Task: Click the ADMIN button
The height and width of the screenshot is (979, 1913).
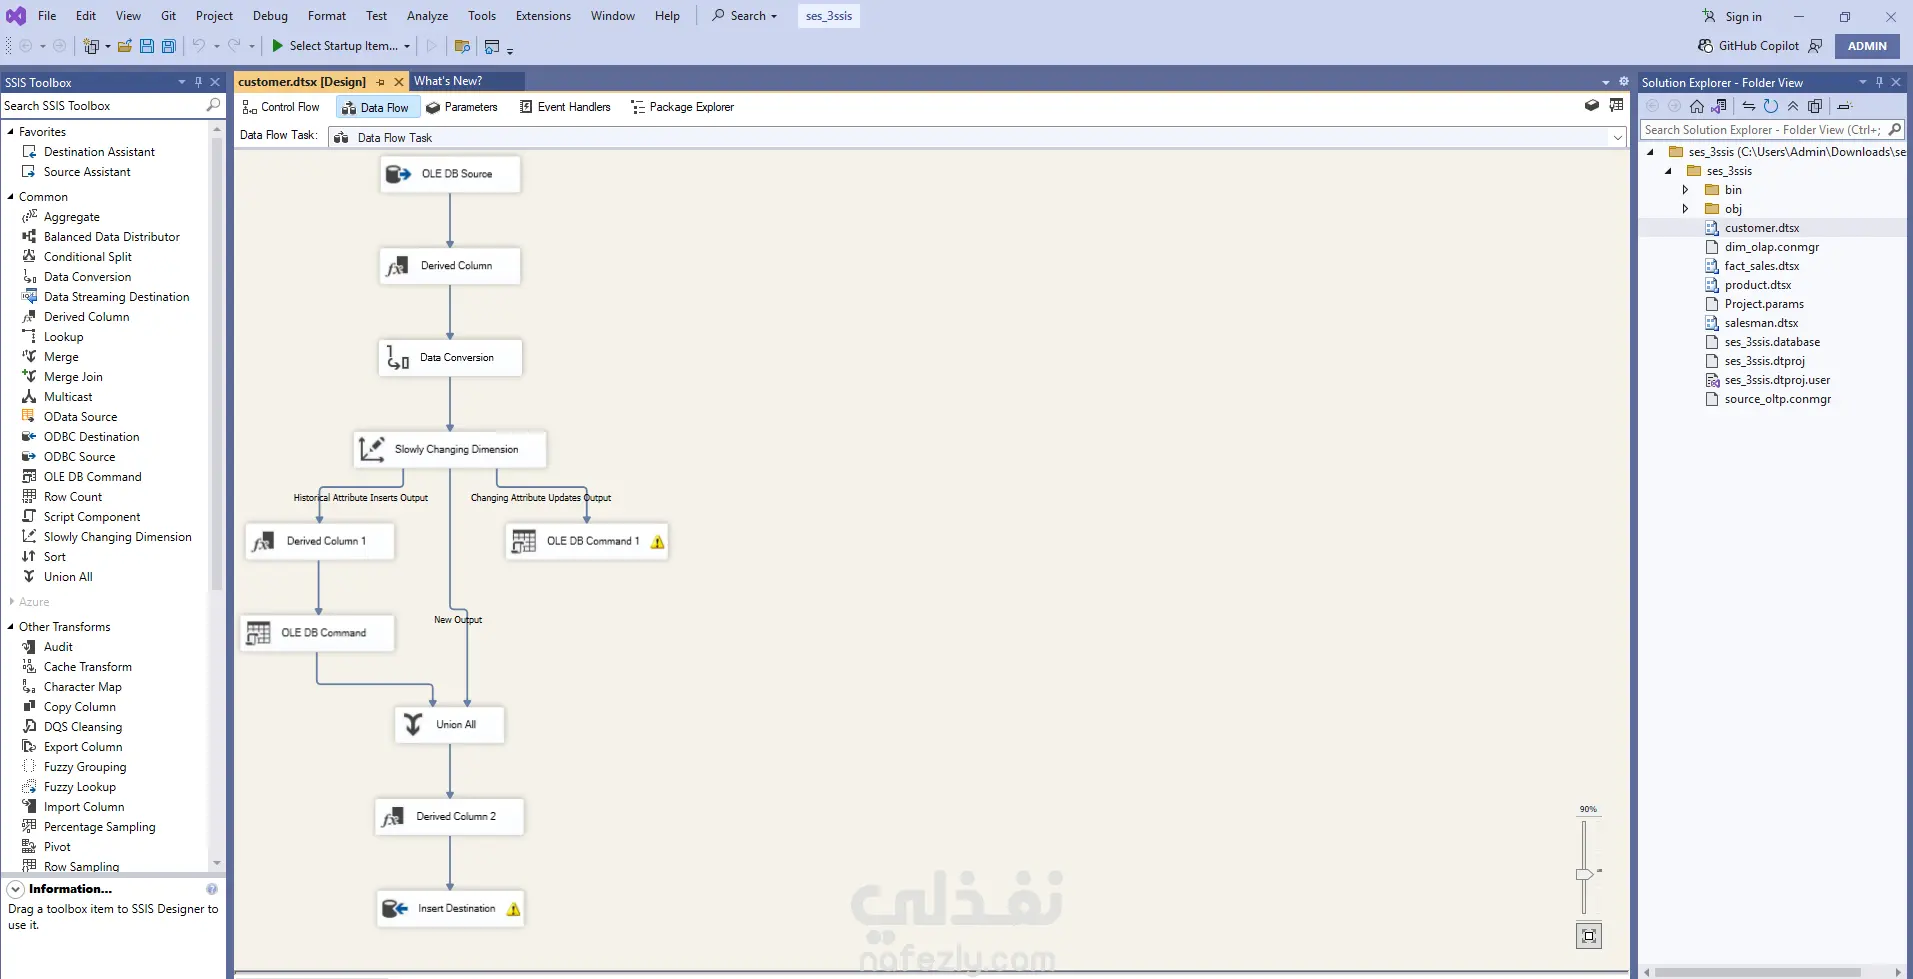Action: pos(1867,46)
